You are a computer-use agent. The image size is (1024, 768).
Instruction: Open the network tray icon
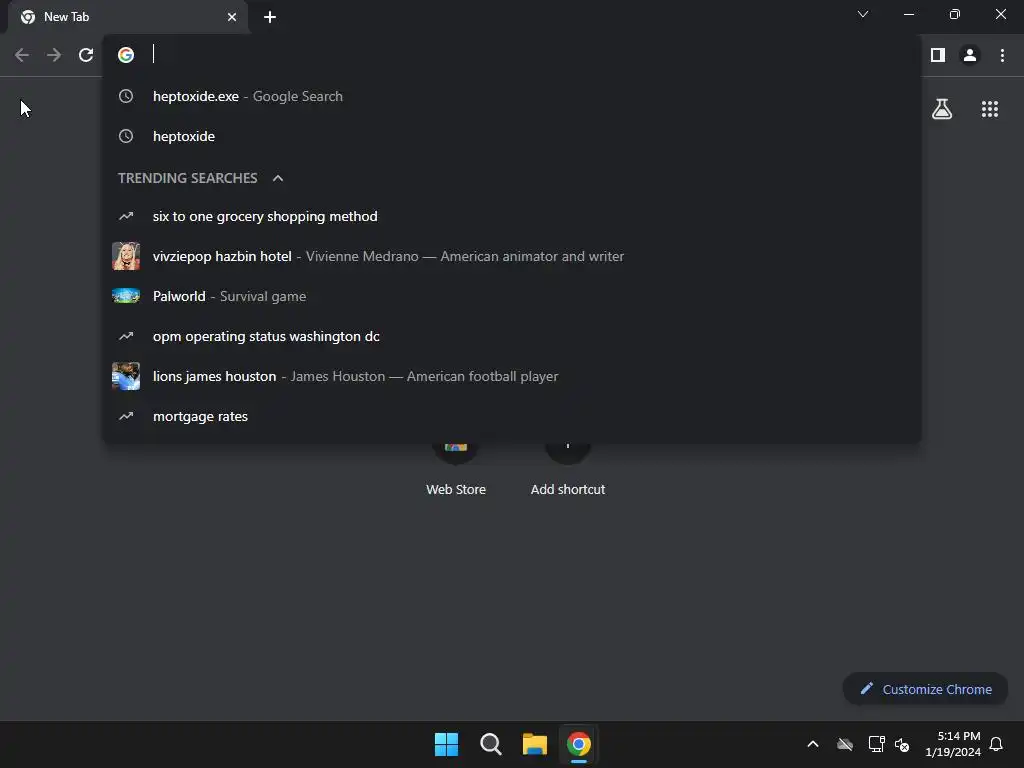pyautogui.click(x=876, y=744)
